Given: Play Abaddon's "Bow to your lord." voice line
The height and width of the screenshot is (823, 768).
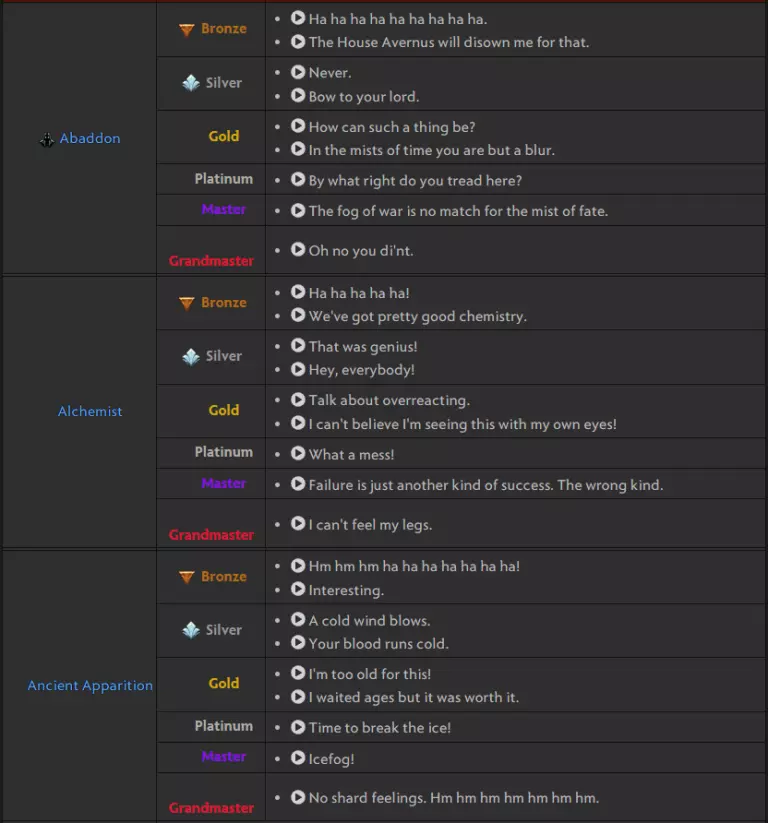Looking at the screenshot, I should coord(297,97).
